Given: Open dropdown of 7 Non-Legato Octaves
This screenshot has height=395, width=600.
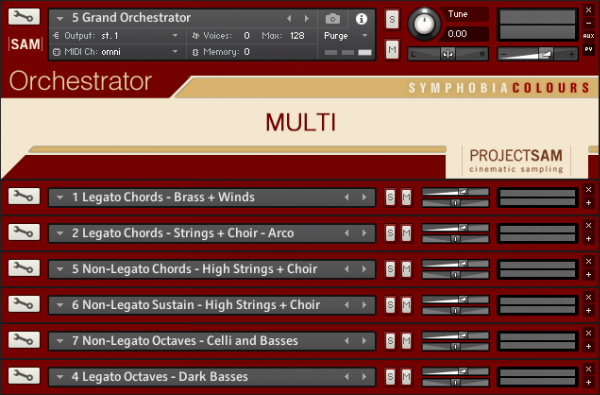Looking at the screenshot, I should [x=60, y=341].
